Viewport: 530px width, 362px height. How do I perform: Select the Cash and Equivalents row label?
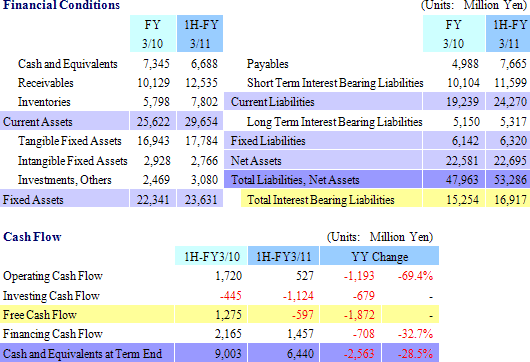[x=68, y=64]
